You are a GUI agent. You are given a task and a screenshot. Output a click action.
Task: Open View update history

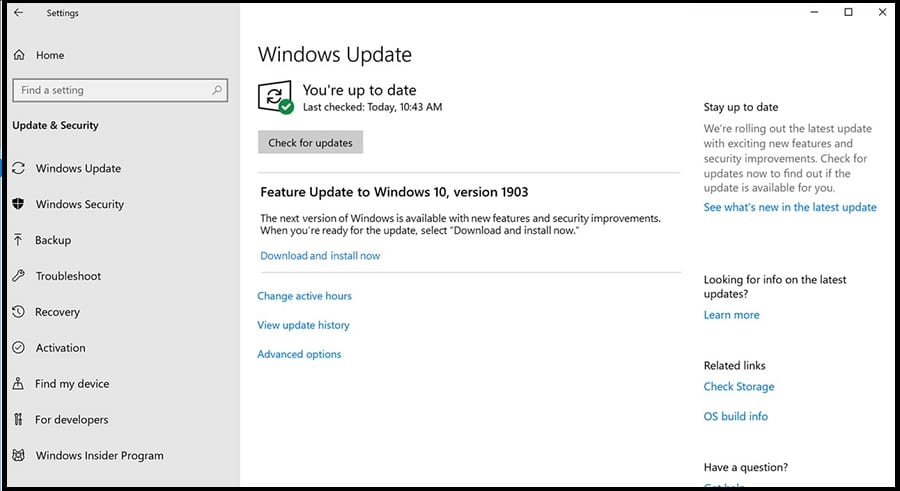(303, 325)
